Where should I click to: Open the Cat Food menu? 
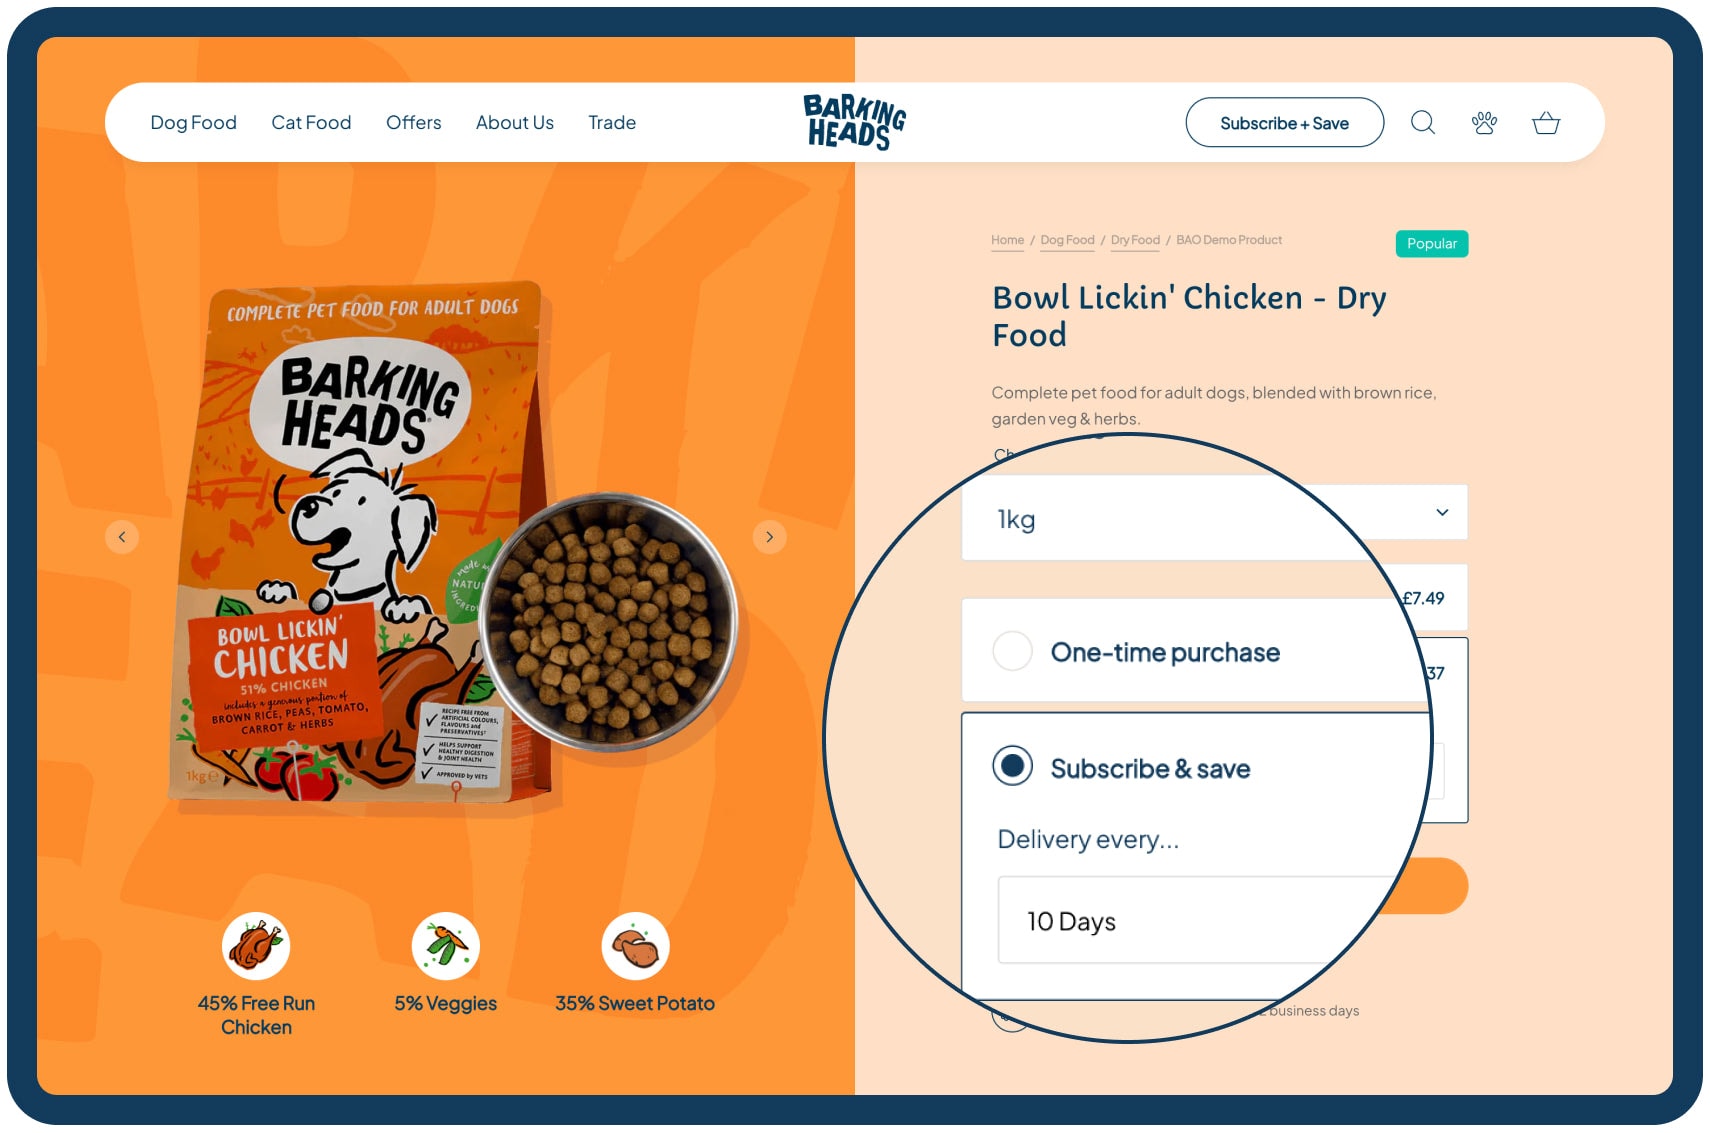(x=311, y=123)
